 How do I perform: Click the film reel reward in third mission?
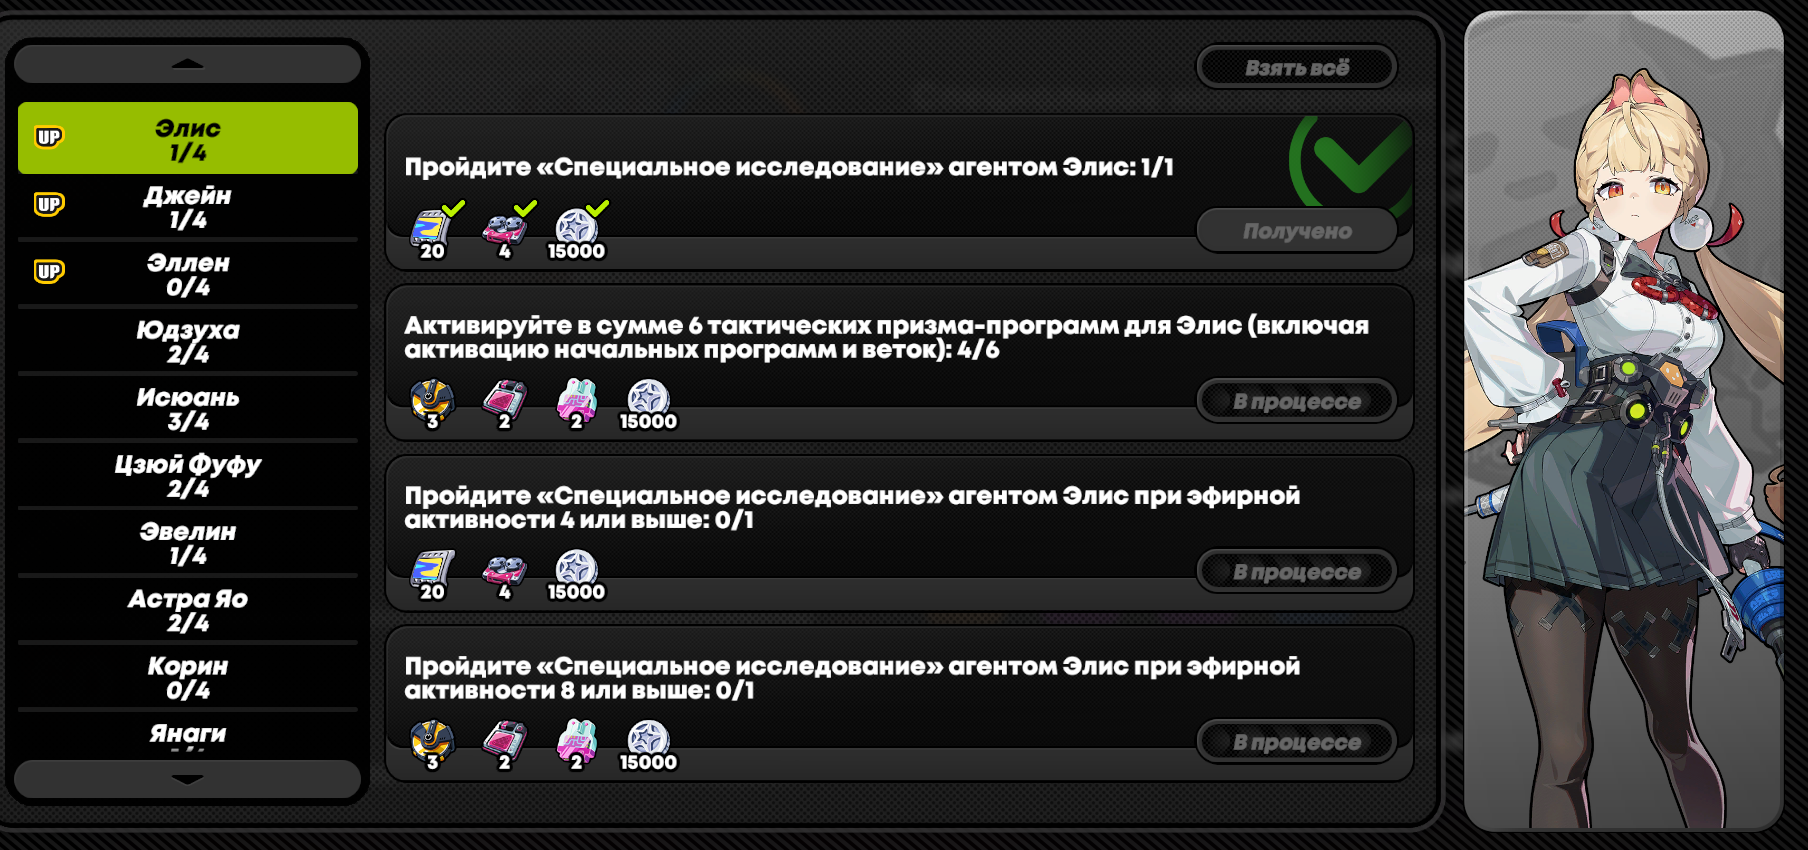(x=432, y=574)
